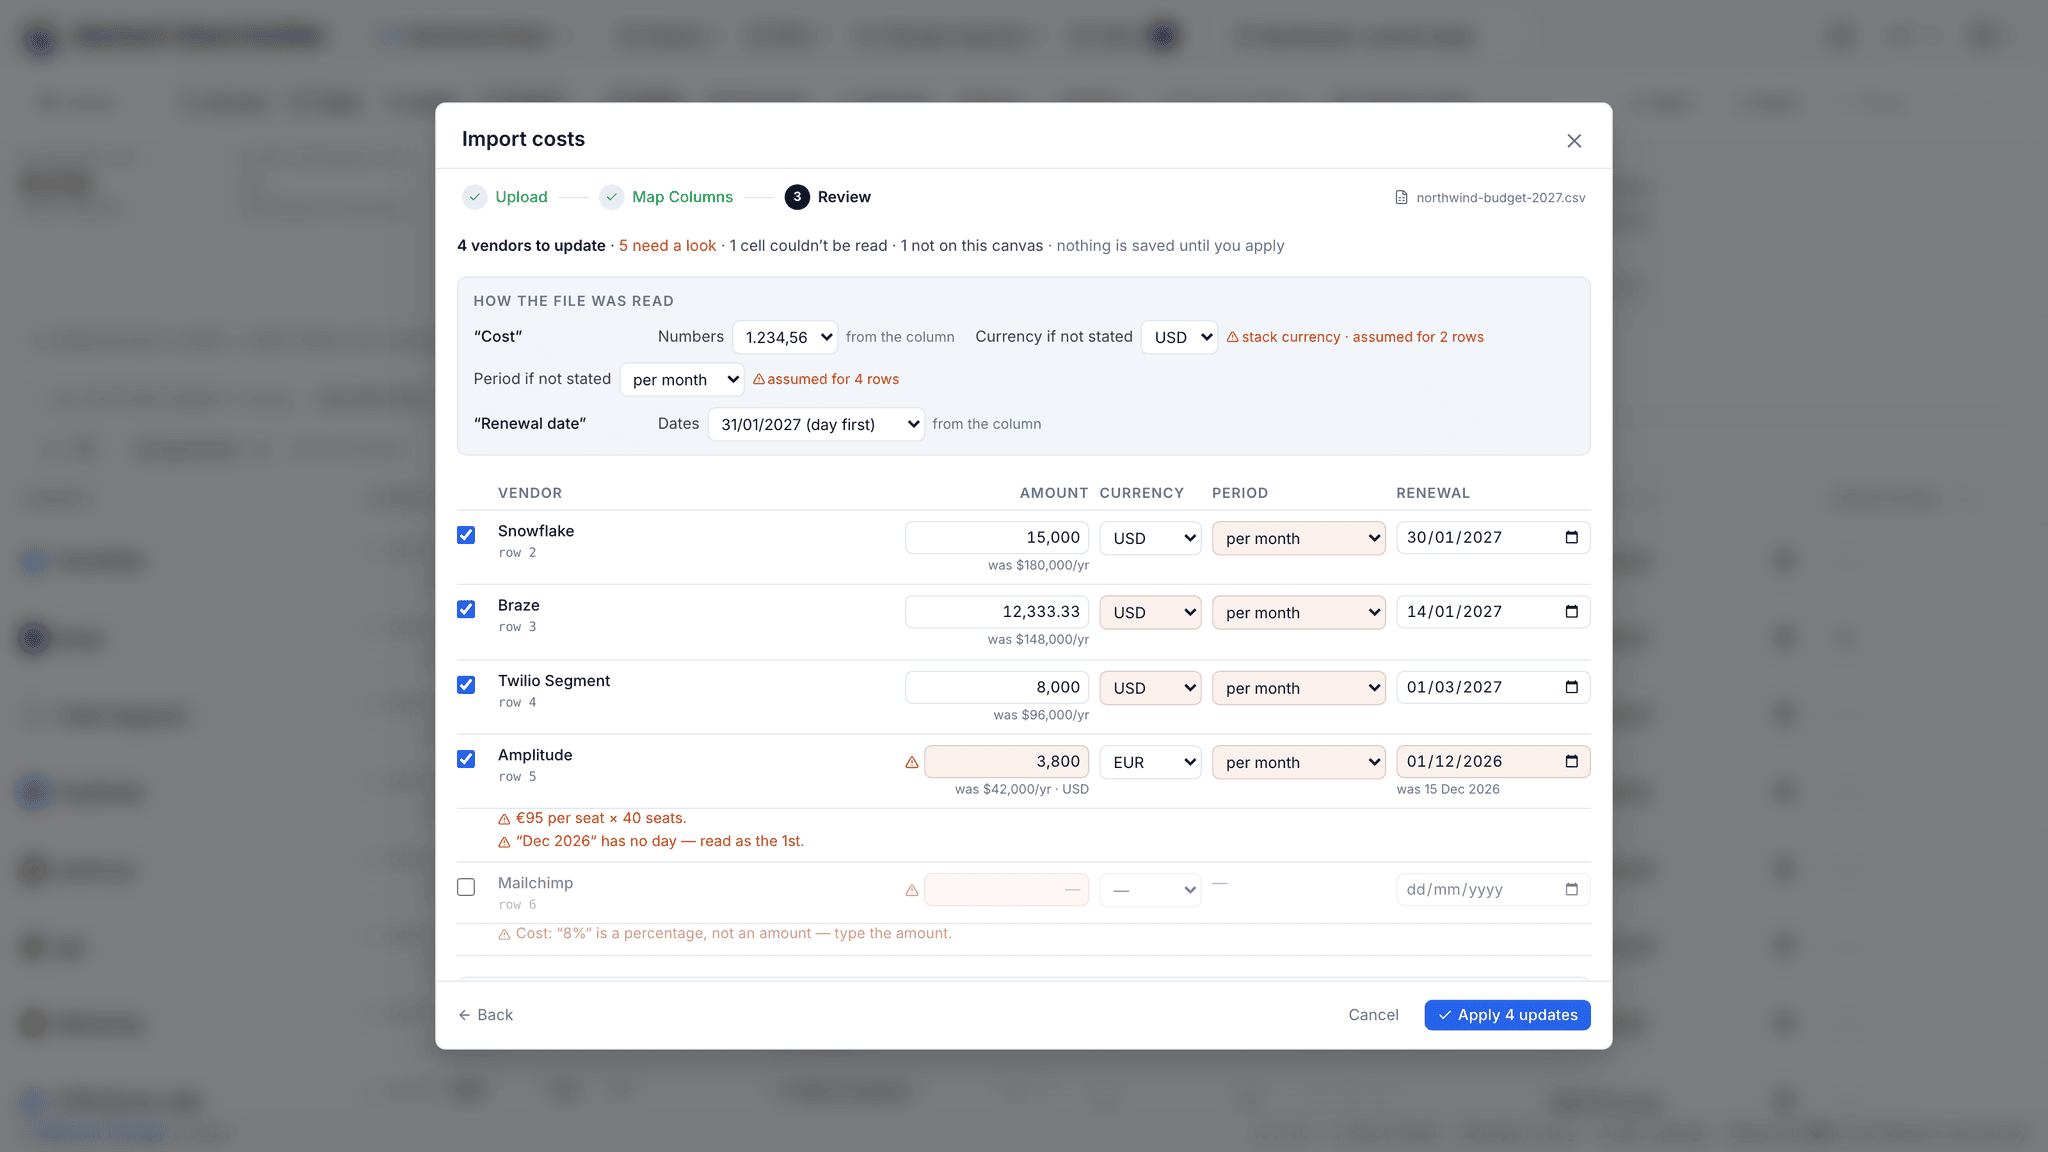
Task: Click the Upload step checkmark icon
Action: tap(475, 197)
